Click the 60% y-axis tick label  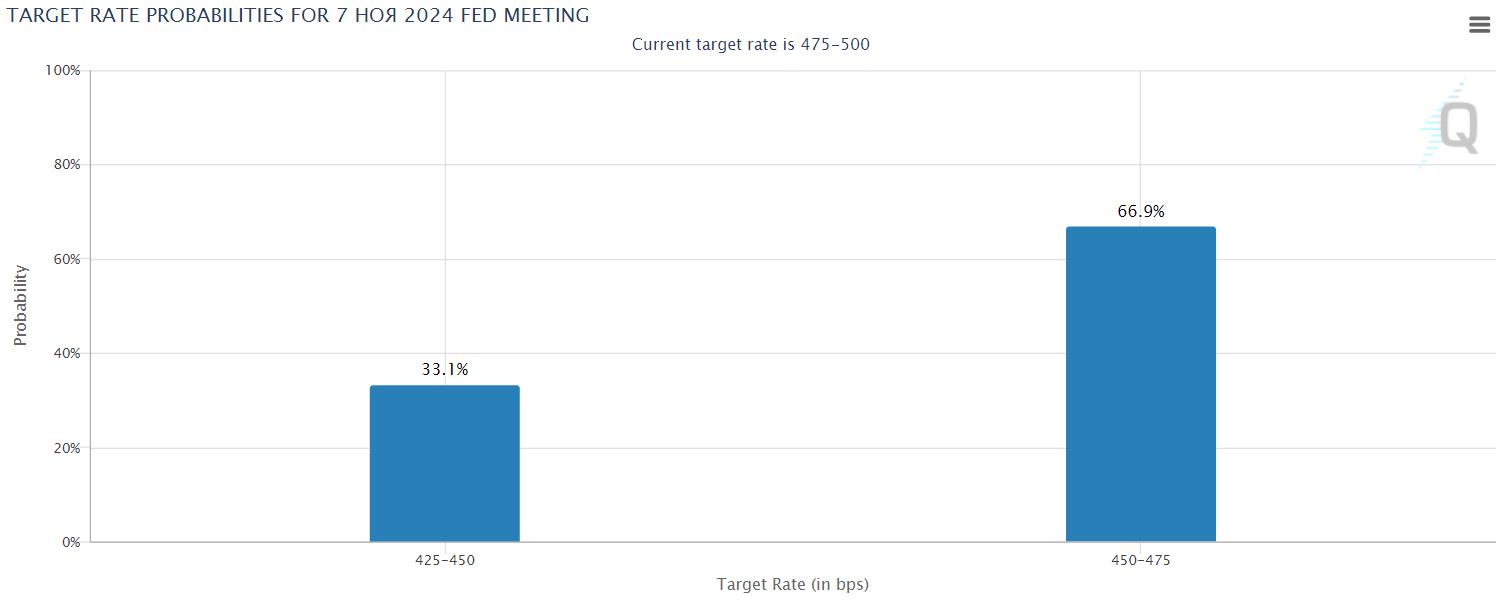click(x=67, y=259)
